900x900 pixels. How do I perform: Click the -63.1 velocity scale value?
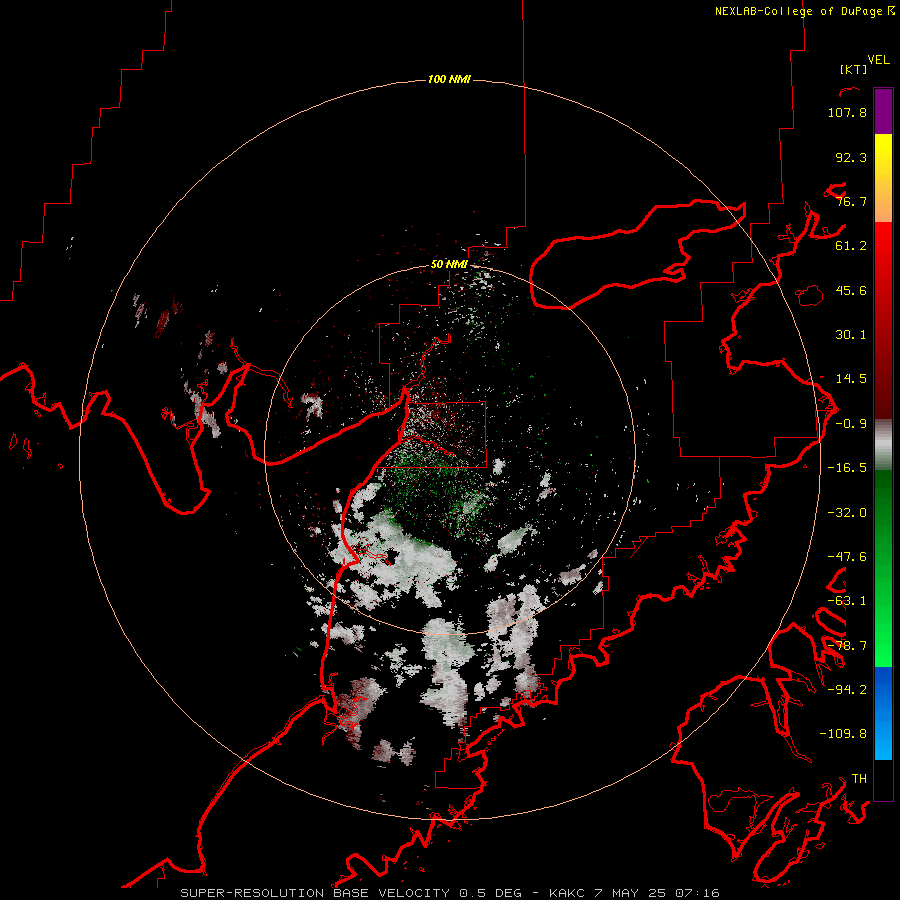click(847, 601)
